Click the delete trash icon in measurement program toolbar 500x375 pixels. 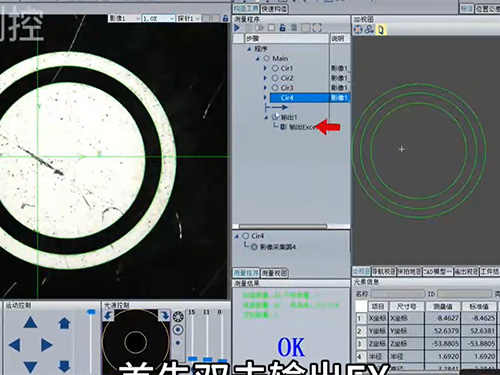[x=294, y=28]
